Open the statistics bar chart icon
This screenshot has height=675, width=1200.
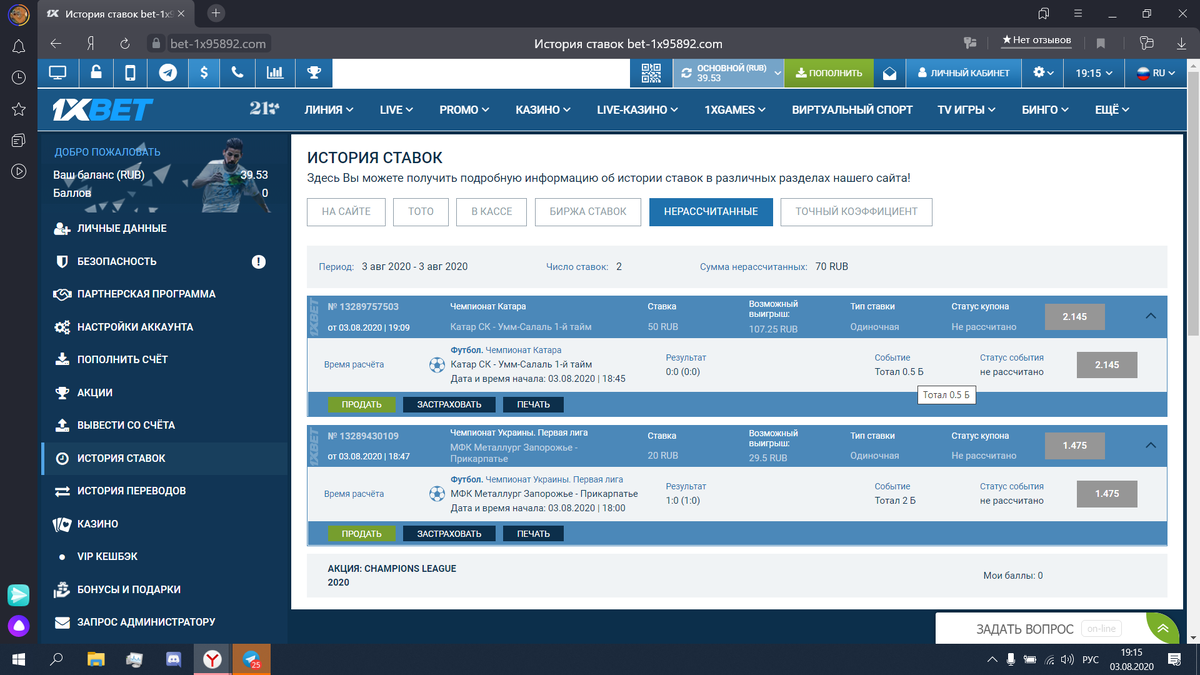[274, 73]
